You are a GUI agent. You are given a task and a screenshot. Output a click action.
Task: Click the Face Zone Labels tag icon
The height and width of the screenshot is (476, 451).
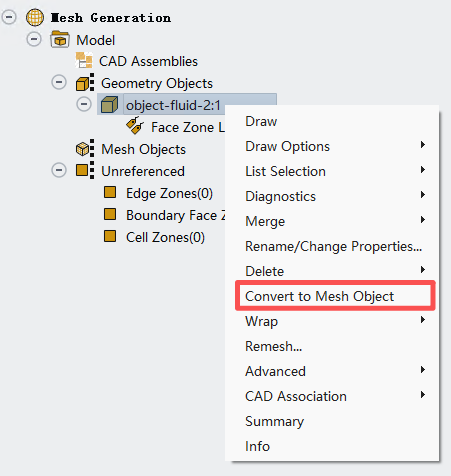(x=135, y=126)
